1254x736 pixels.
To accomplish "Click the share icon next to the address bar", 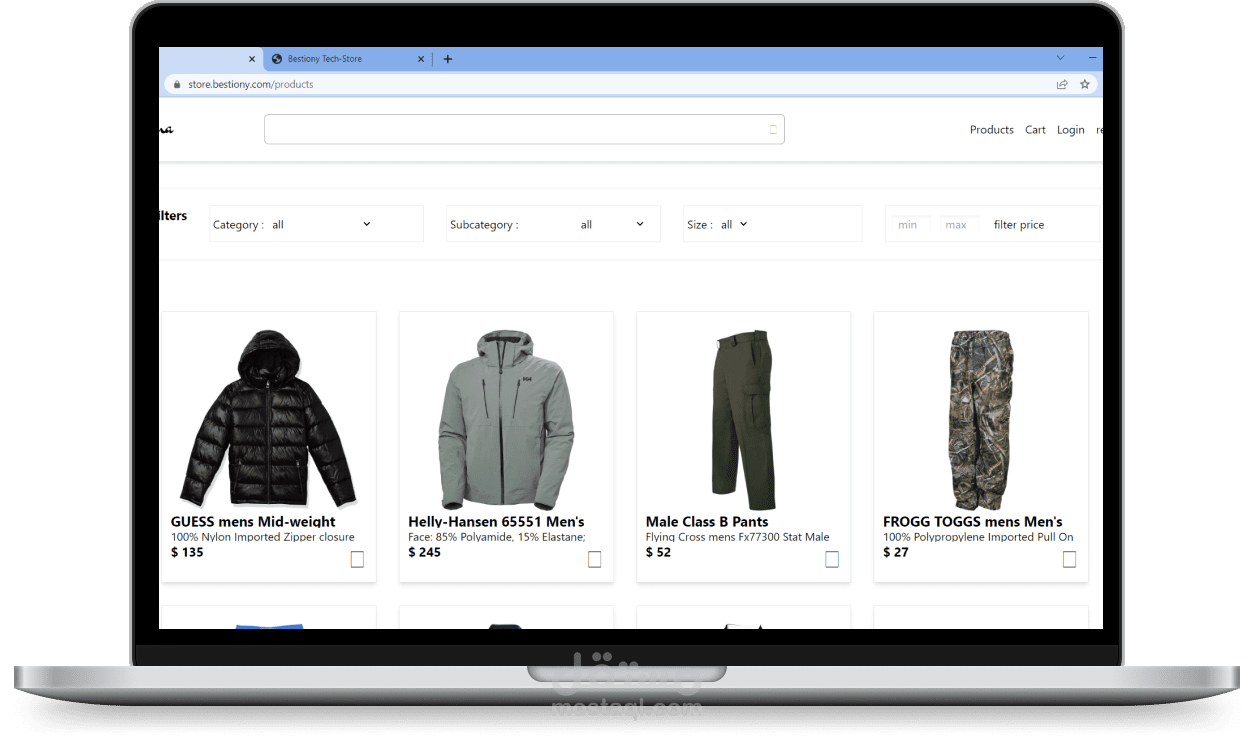I will tap(1062, 84).
